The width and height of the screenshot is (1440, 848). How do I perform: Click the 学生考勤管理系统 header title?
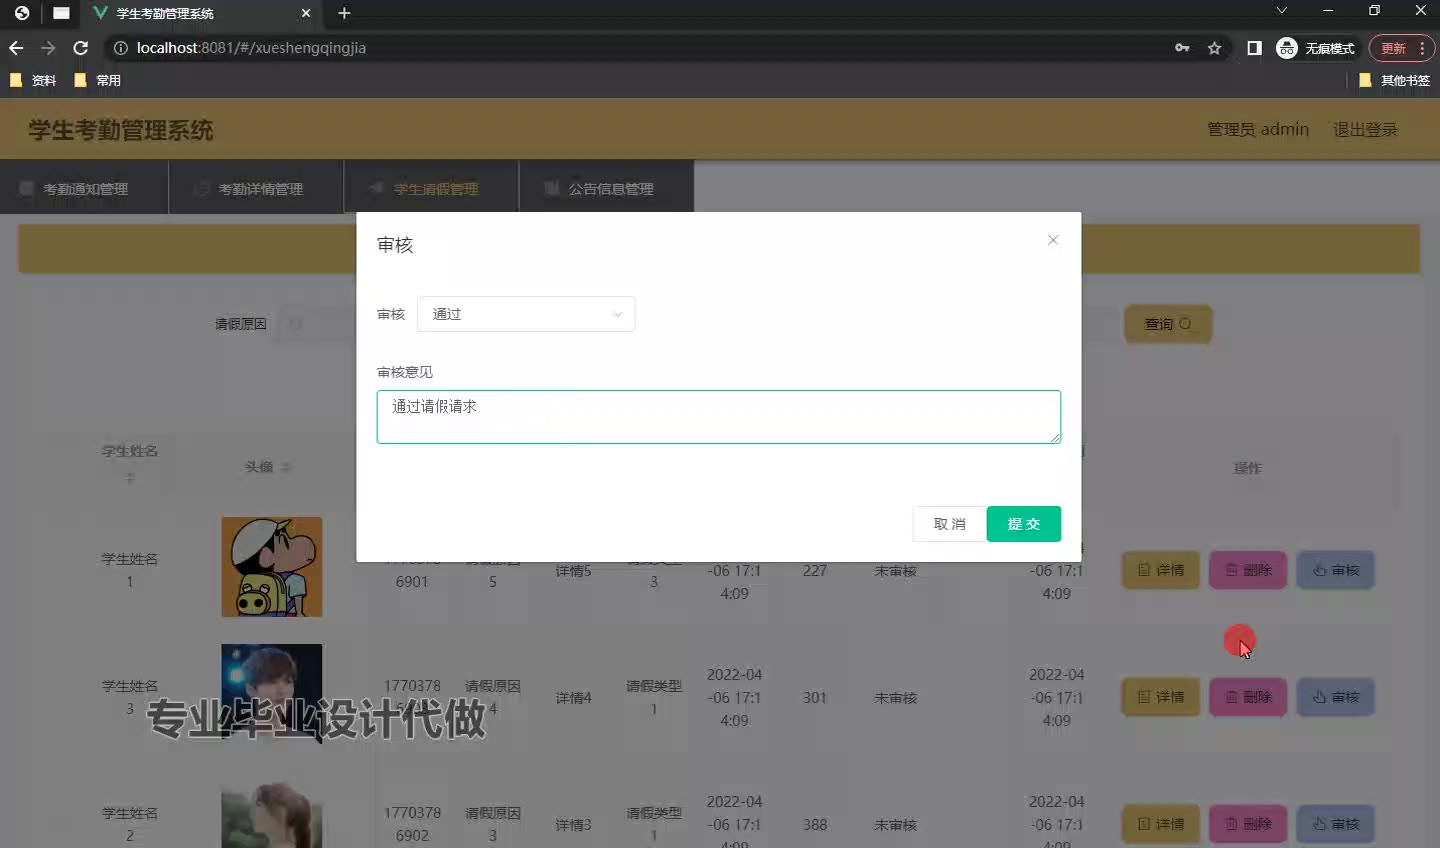click(x=121, y=130)
